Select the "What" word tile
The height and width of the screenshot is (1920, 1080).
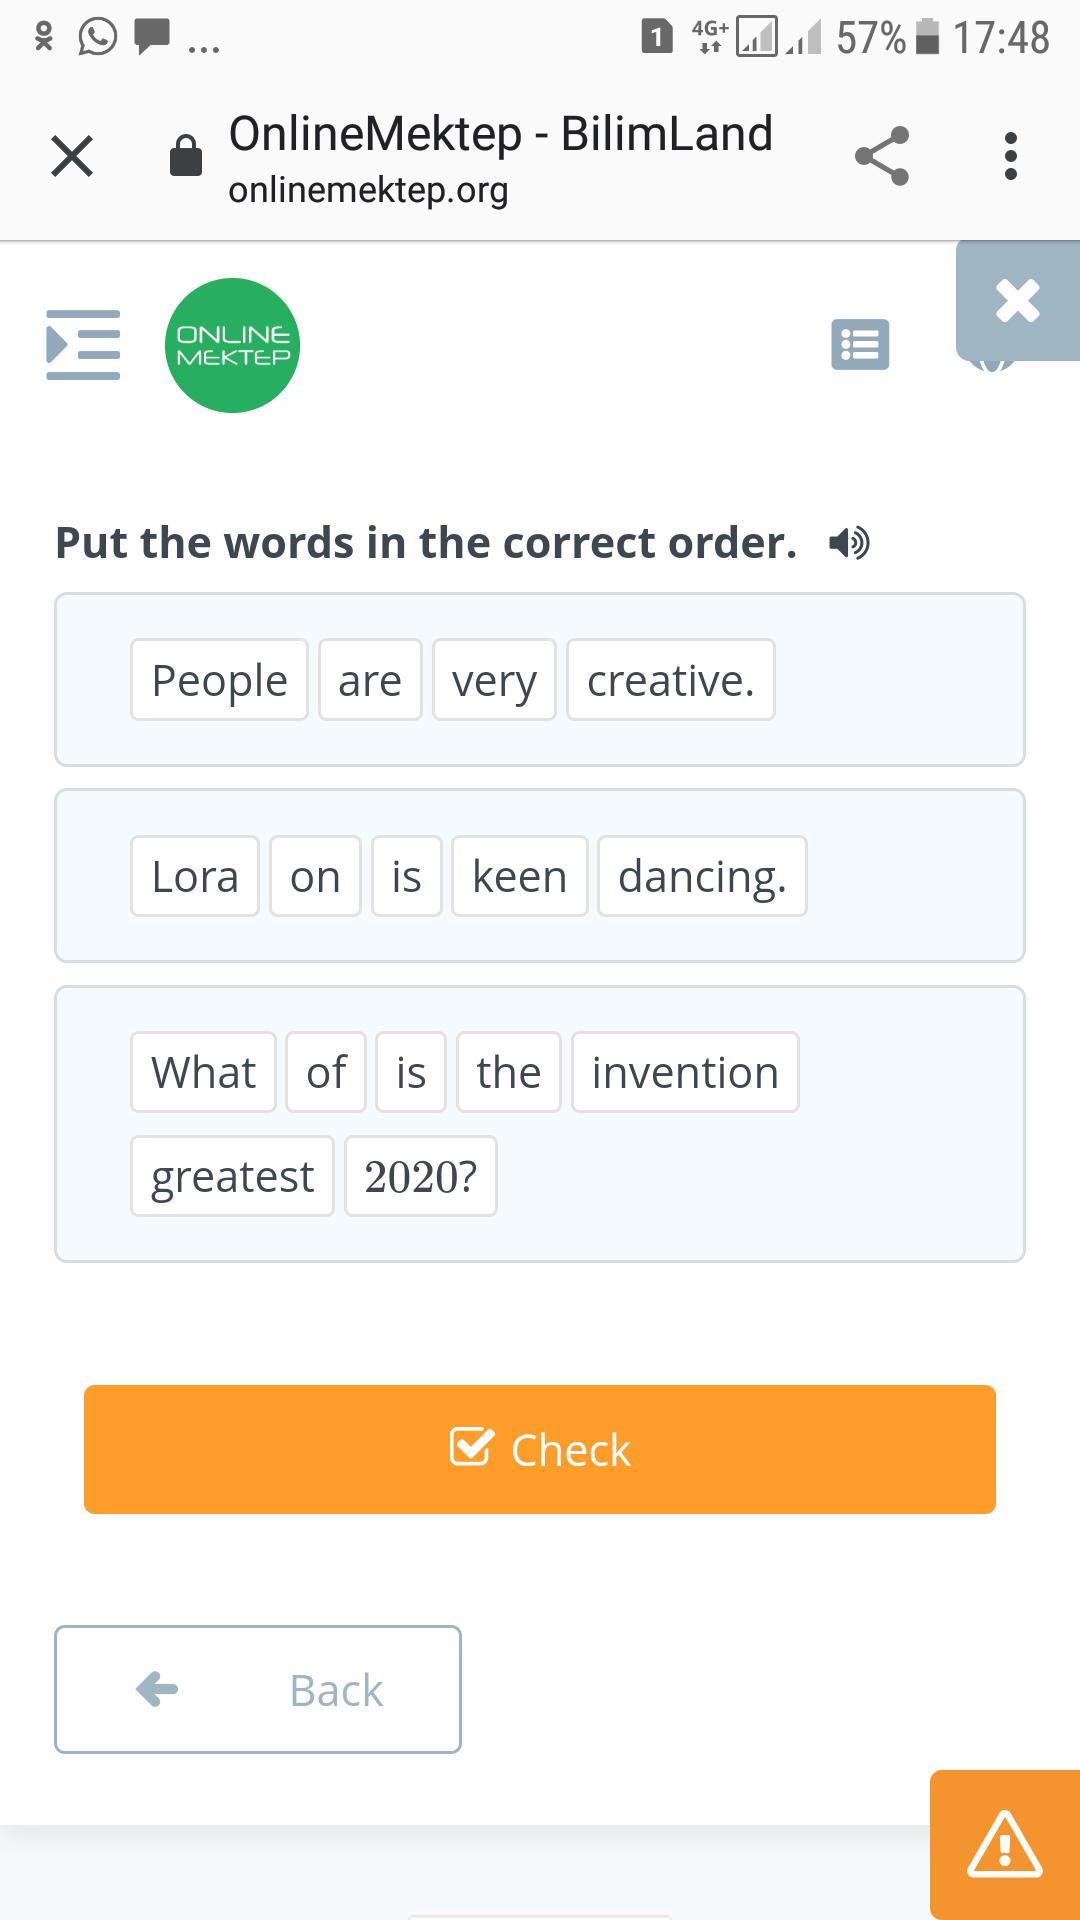(203, 1072)
